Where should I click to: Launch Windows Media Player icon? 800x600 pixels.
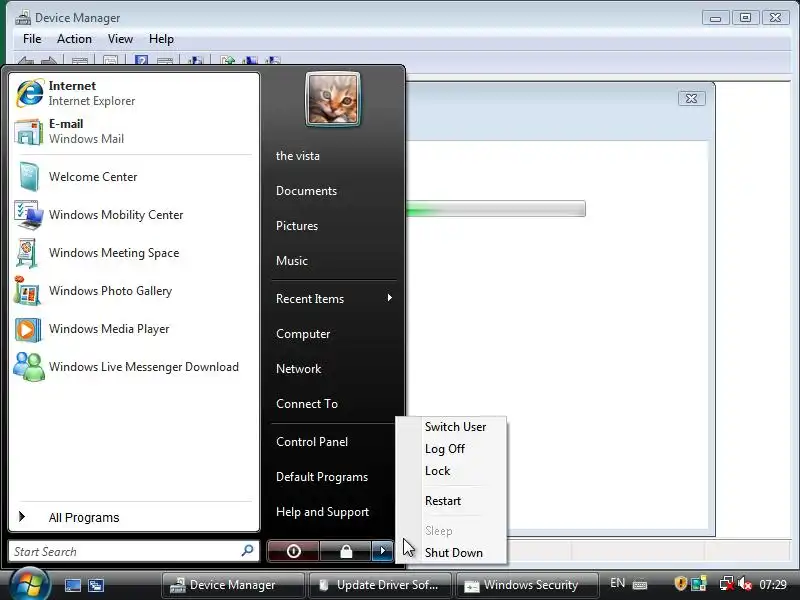[28, 329]
